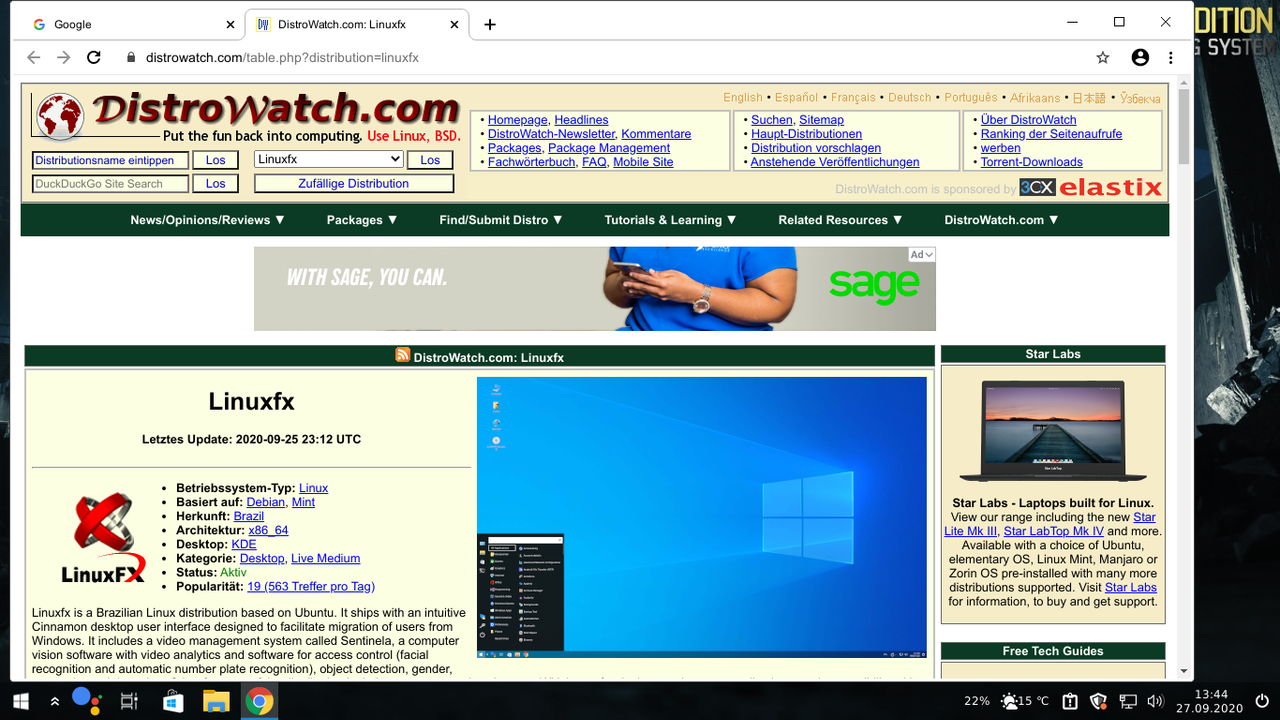Screen dimensions: 1280x720
Task: Click the Brazil origin link
Action: point(249,516)
